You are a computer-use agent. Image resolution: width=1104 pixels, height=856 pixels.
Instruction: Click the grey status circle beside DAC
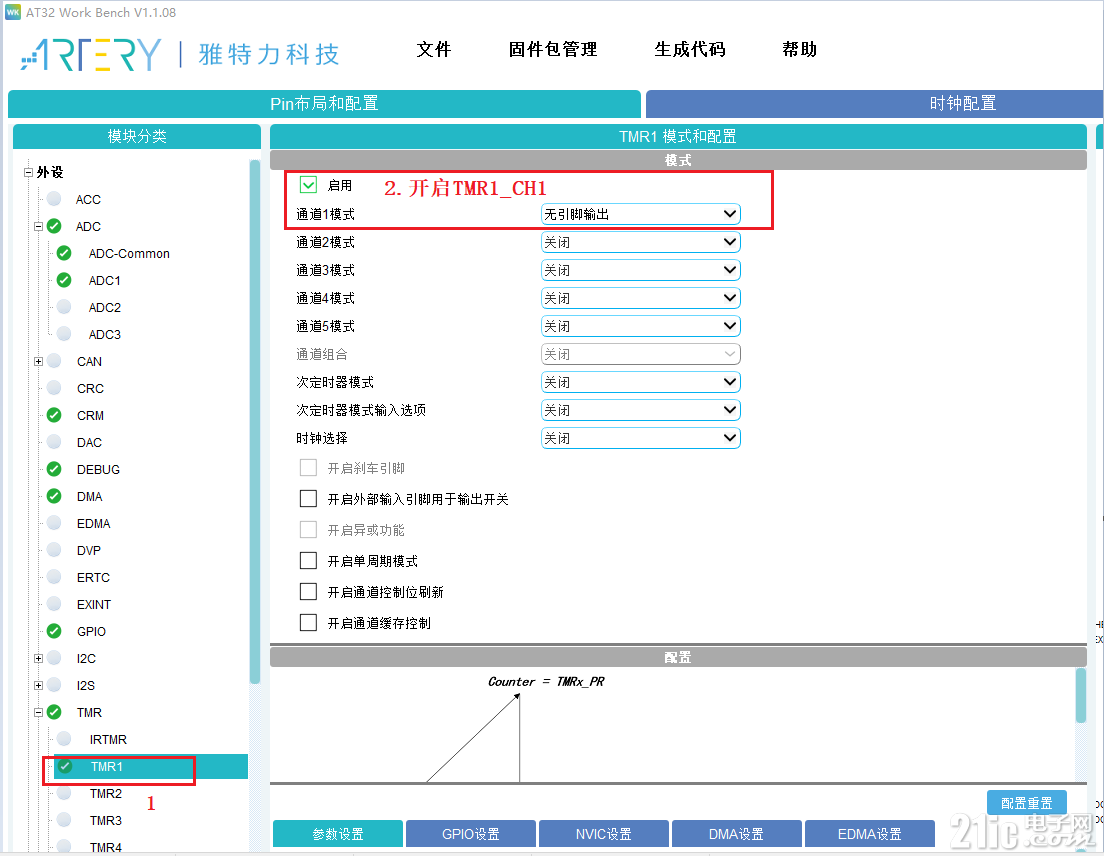(54, 442)
